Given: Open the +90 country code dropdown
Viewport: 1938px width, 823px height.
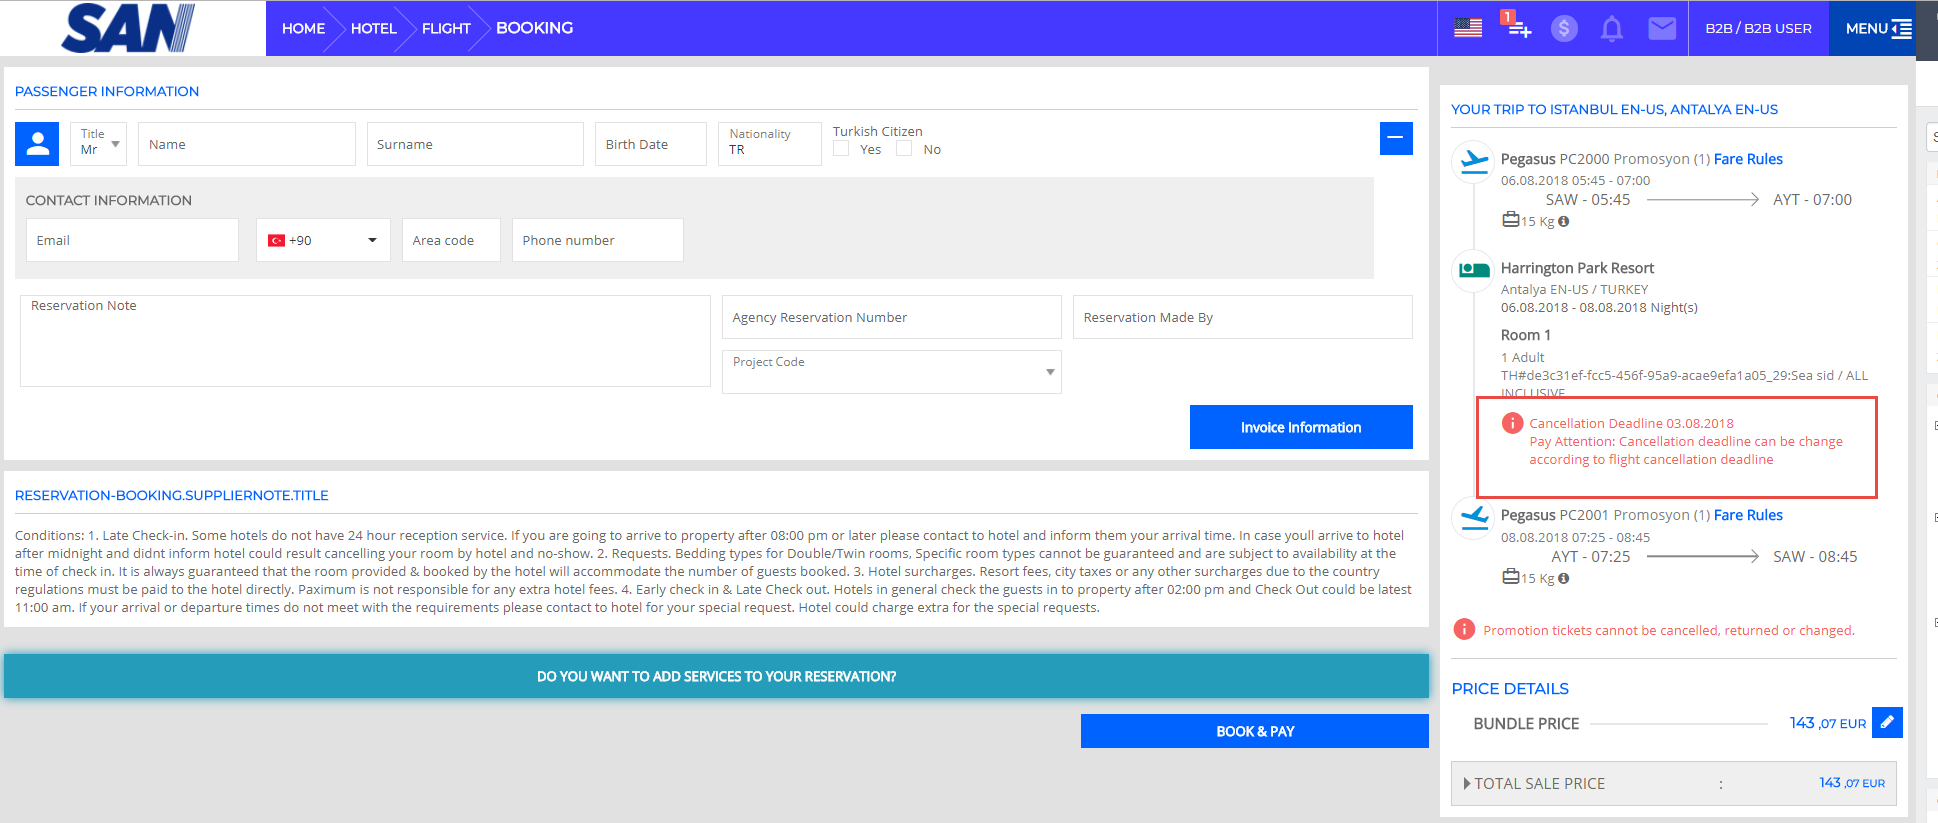Looking at the screenshot, I should tap(323, 240).
